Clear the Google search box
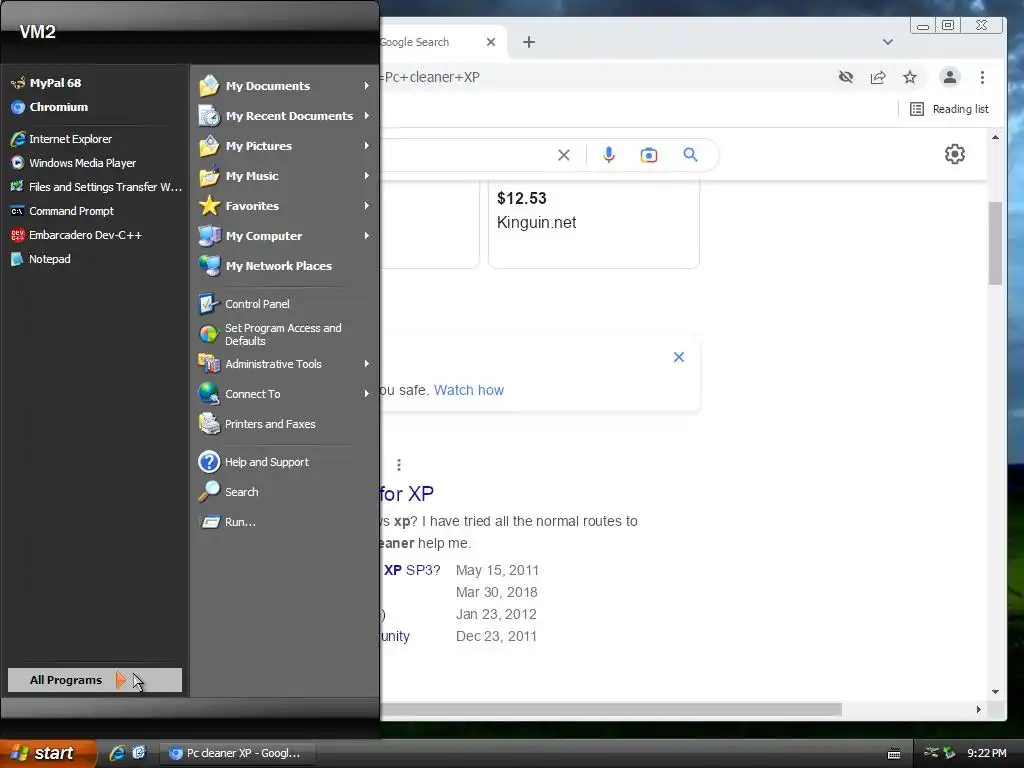 [x=564, y=155]
